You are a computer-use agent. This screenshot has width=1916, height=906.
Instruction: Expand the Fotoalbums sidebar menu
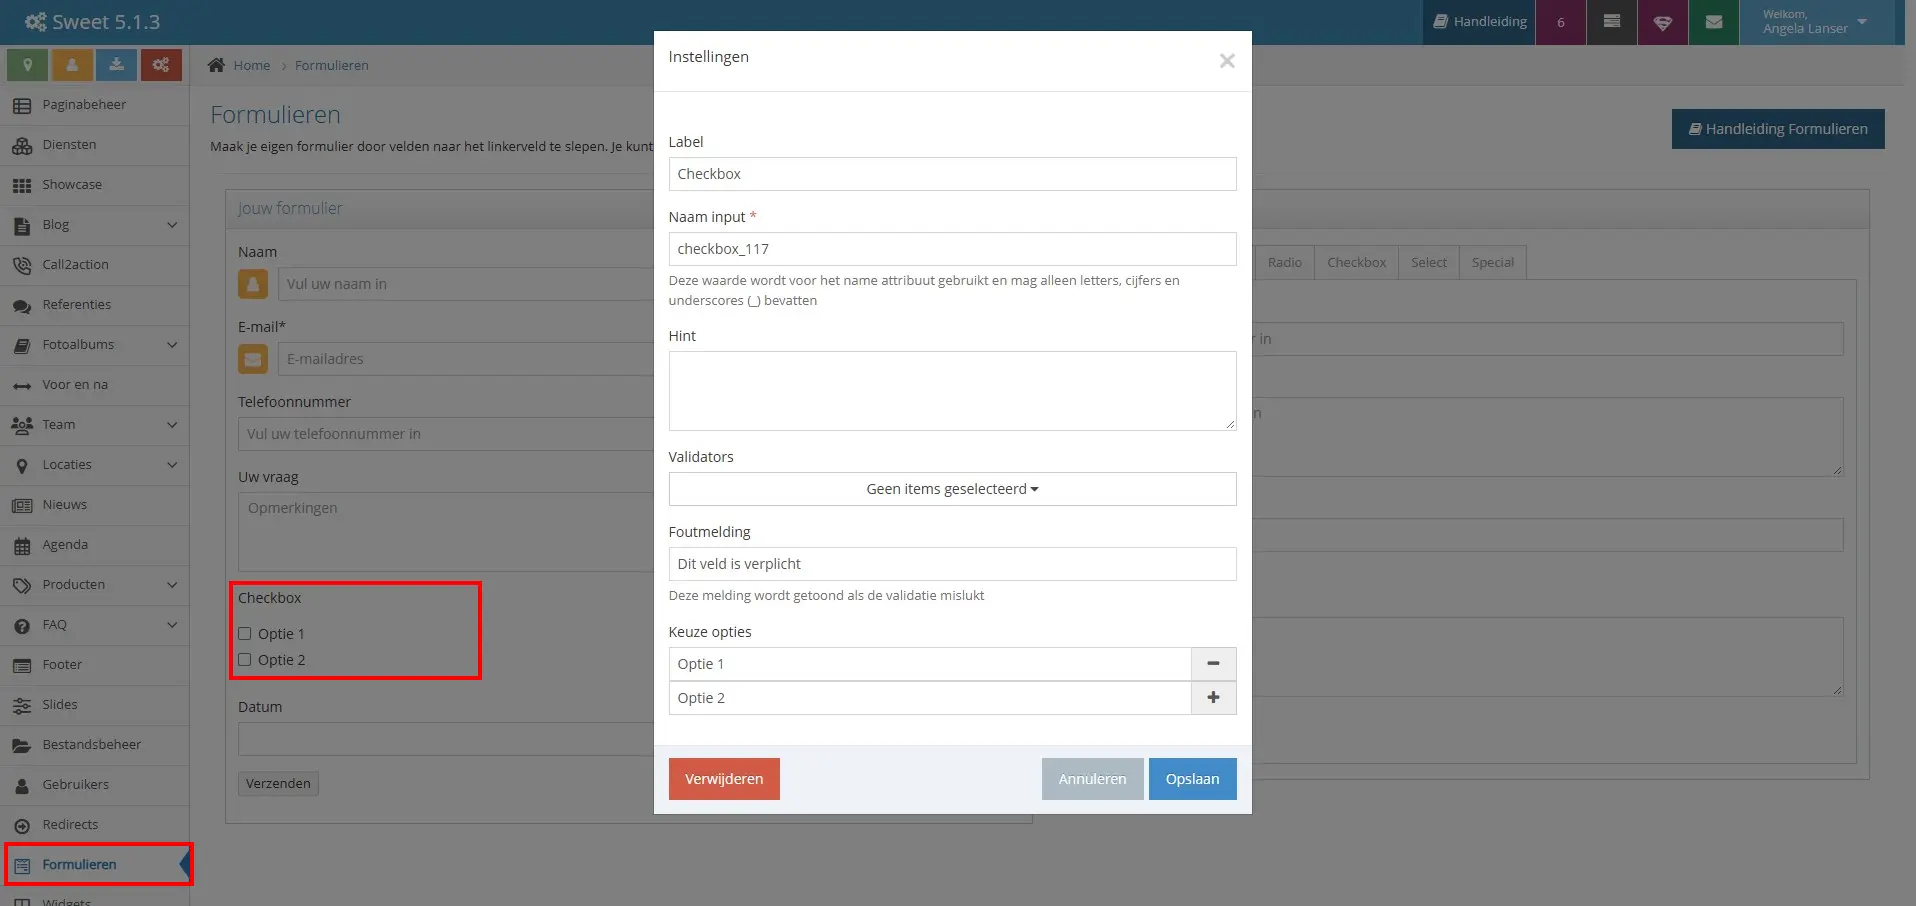[95, 345]
